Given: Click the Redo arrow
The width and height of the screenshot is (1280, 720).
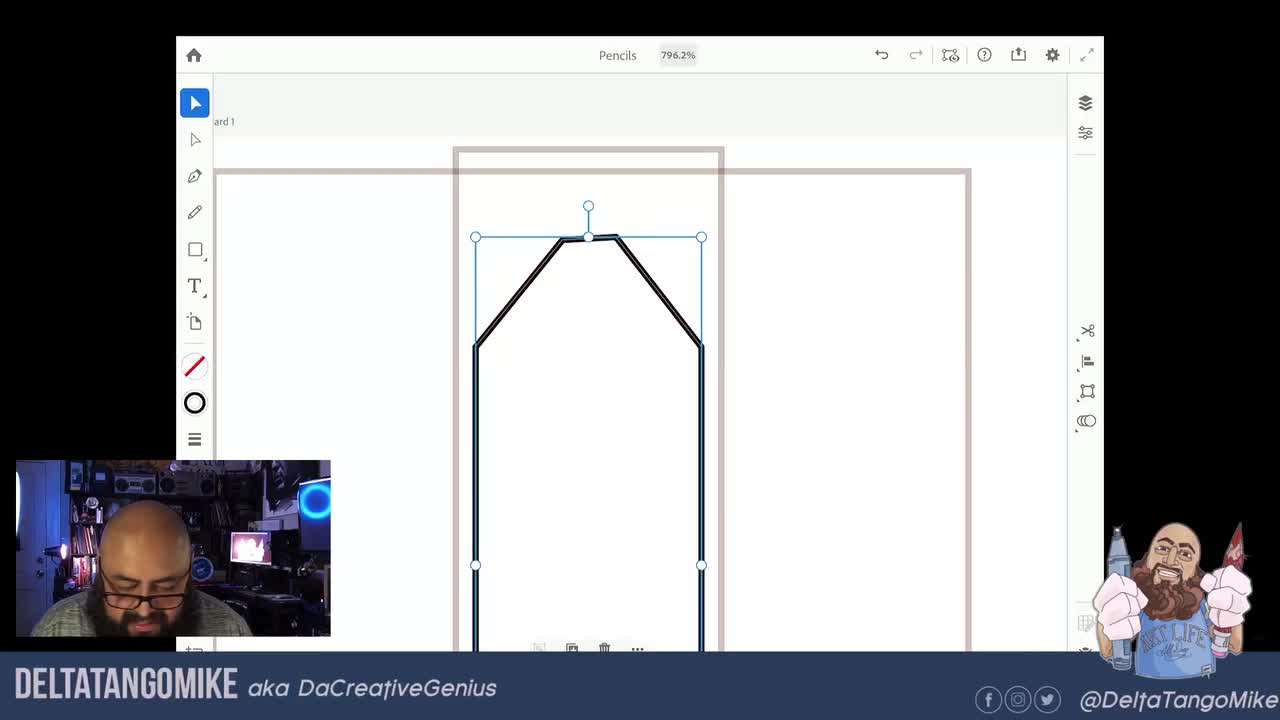Looking at the screenshot, I should tap(915, 55).
